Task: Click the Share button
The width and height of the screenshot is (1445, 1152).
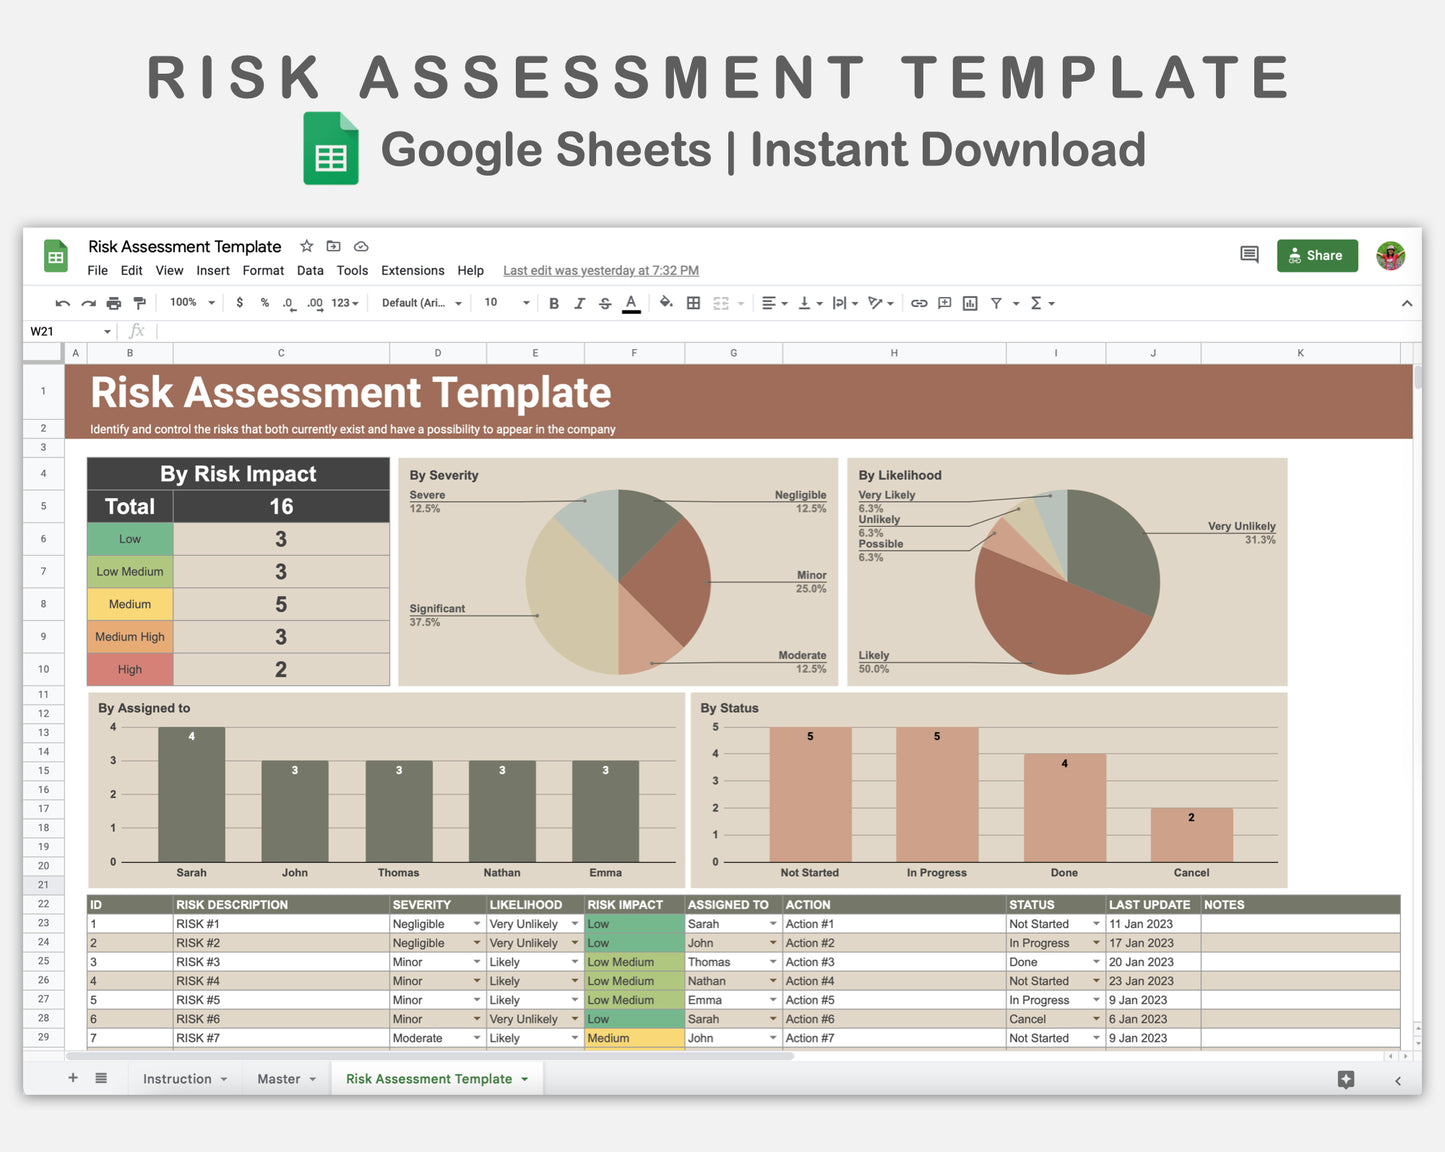Action: pos(1317,255)
